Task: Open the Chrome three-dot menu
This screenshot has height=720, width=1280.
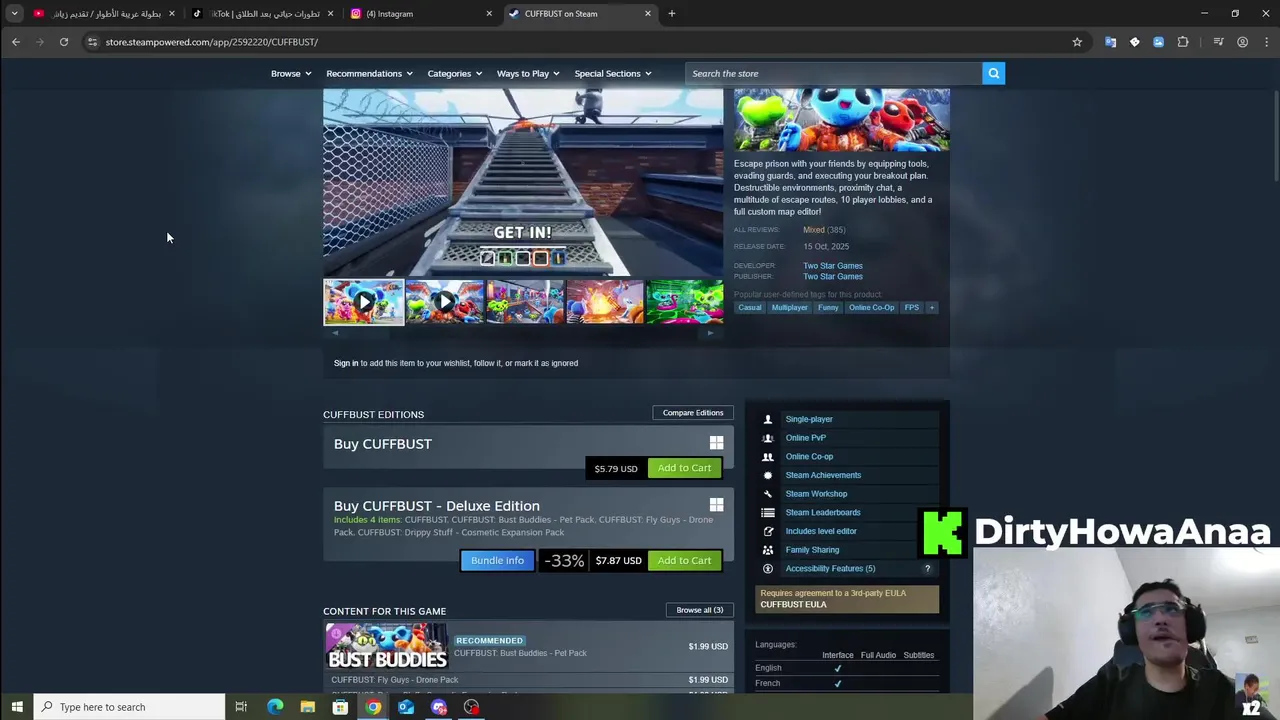Action: 1266,42
